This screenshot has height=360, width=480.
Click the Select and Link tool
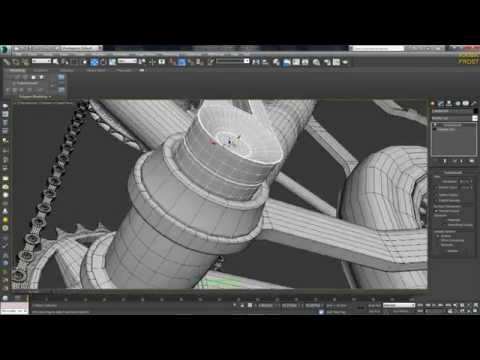point(7,62)
